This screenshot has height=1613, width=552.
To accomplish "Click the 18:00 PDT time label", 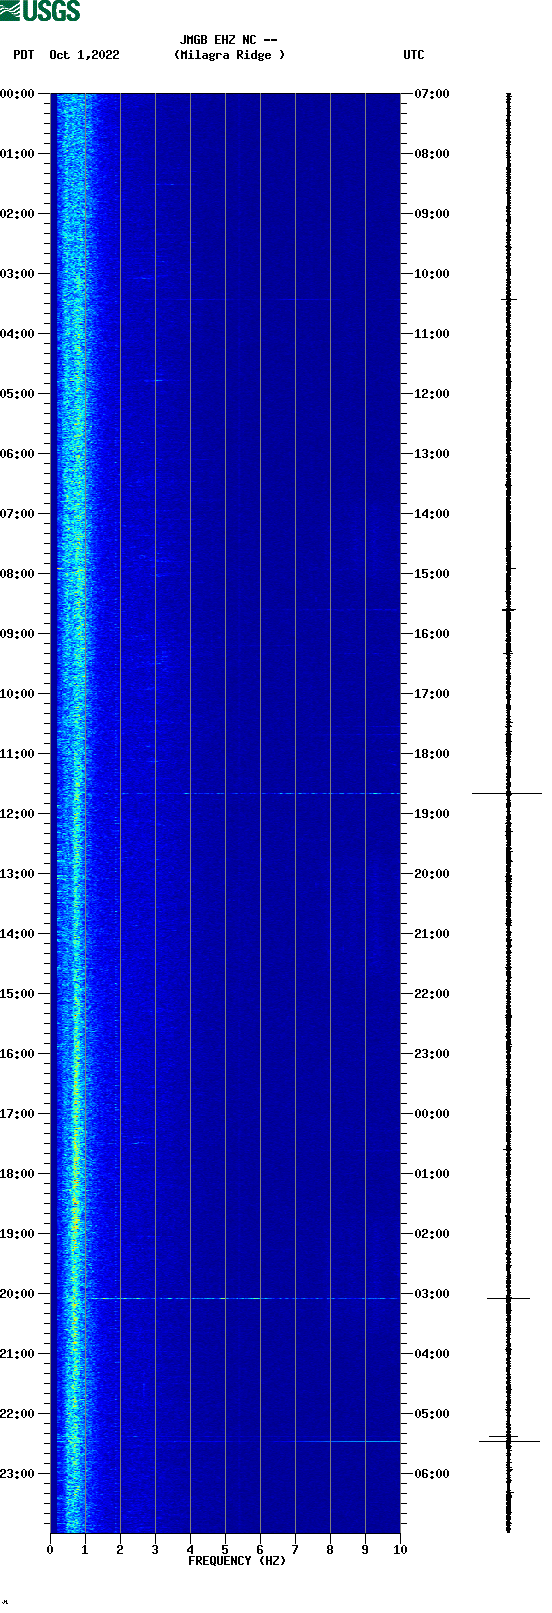I will (18, 1174).
